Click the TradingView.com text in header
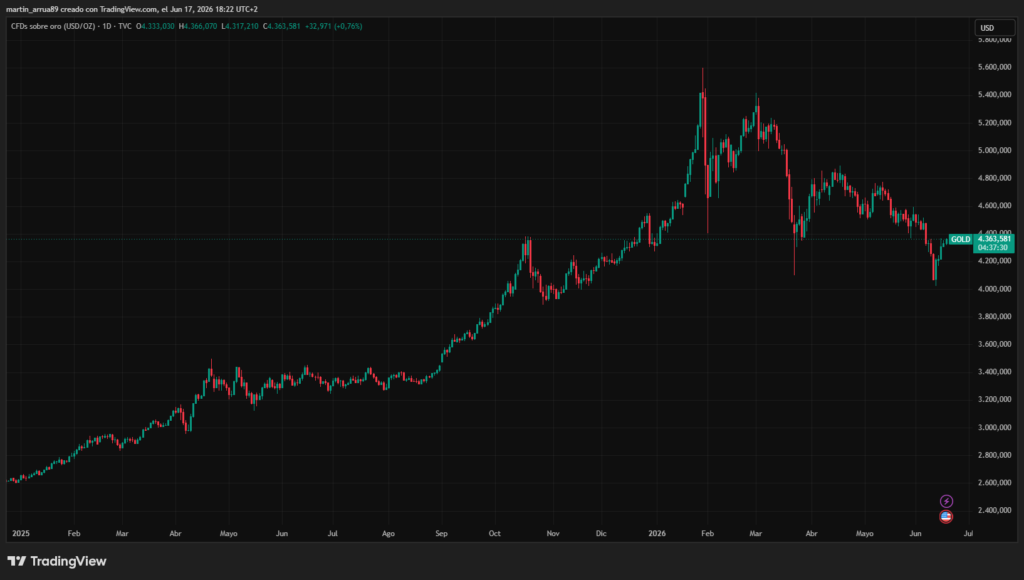 (128, 9)
